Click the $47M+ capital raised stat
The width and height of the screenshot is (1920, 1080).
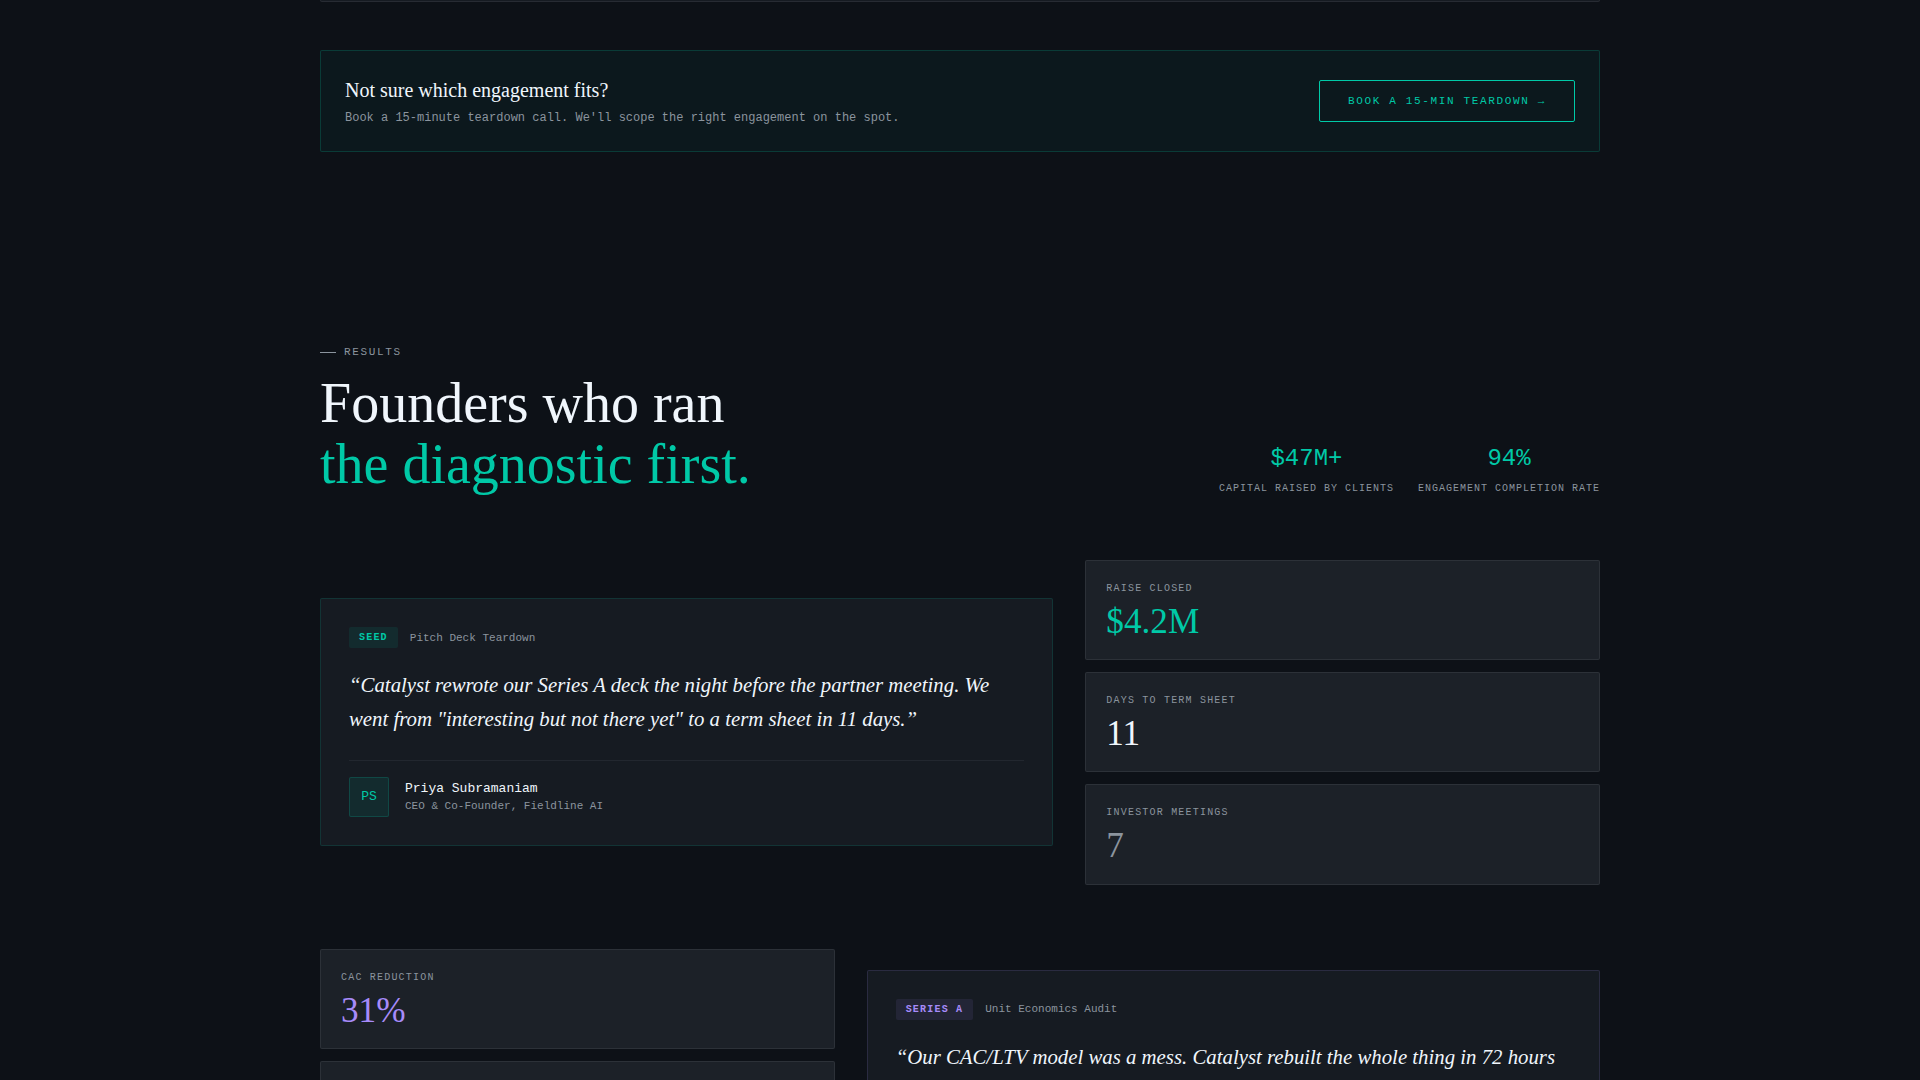pos(1306,458)
